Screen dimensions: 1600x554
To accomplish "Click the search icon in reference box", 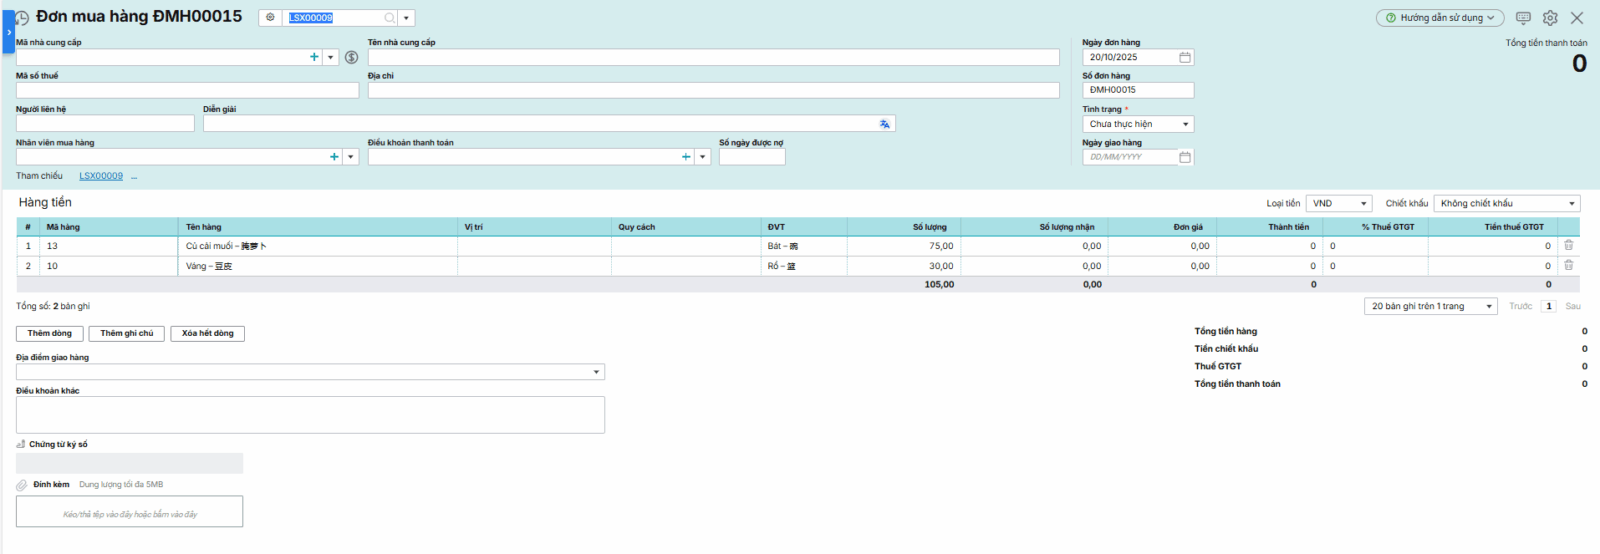I will point(389,18).
